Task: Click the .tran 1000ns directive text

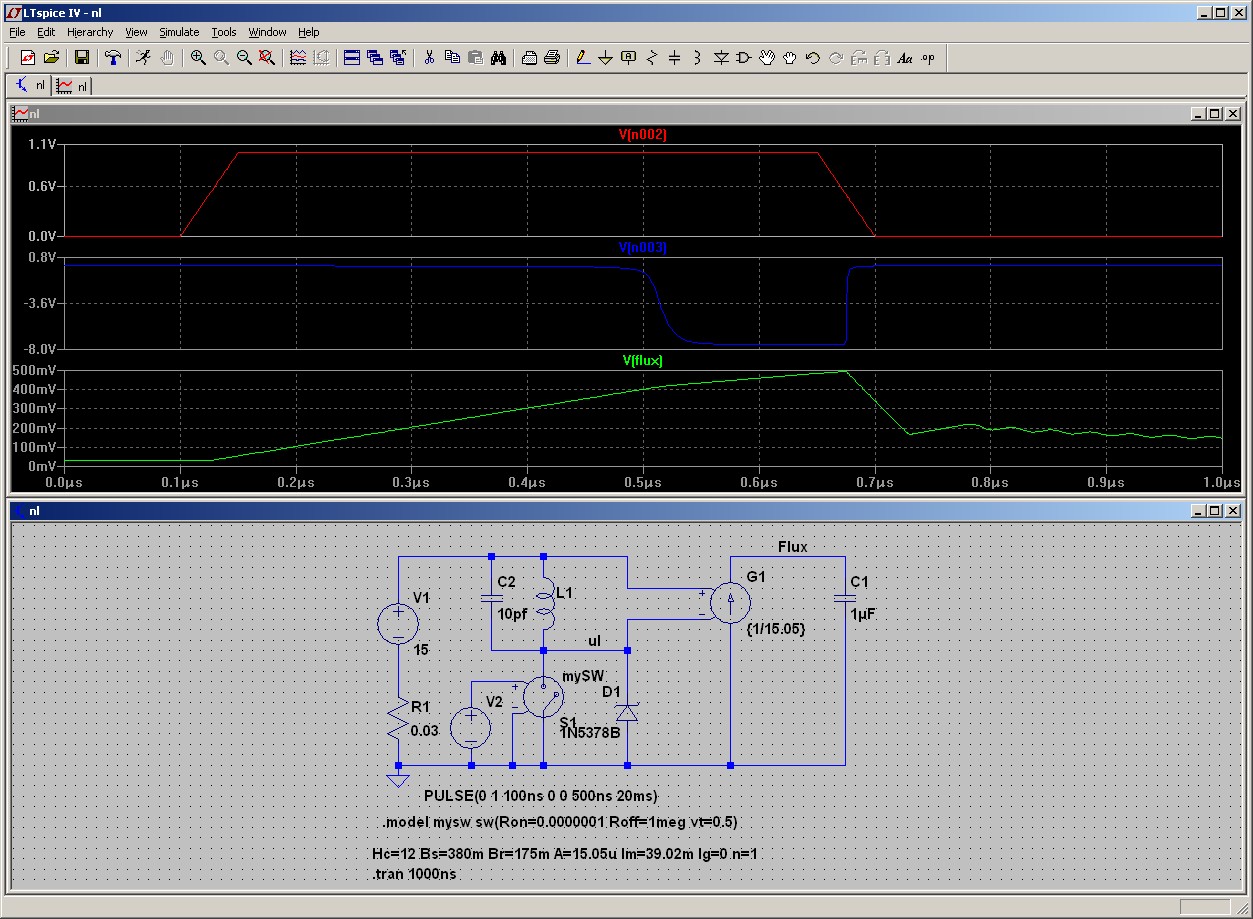Action: click(x=414, y=873)
